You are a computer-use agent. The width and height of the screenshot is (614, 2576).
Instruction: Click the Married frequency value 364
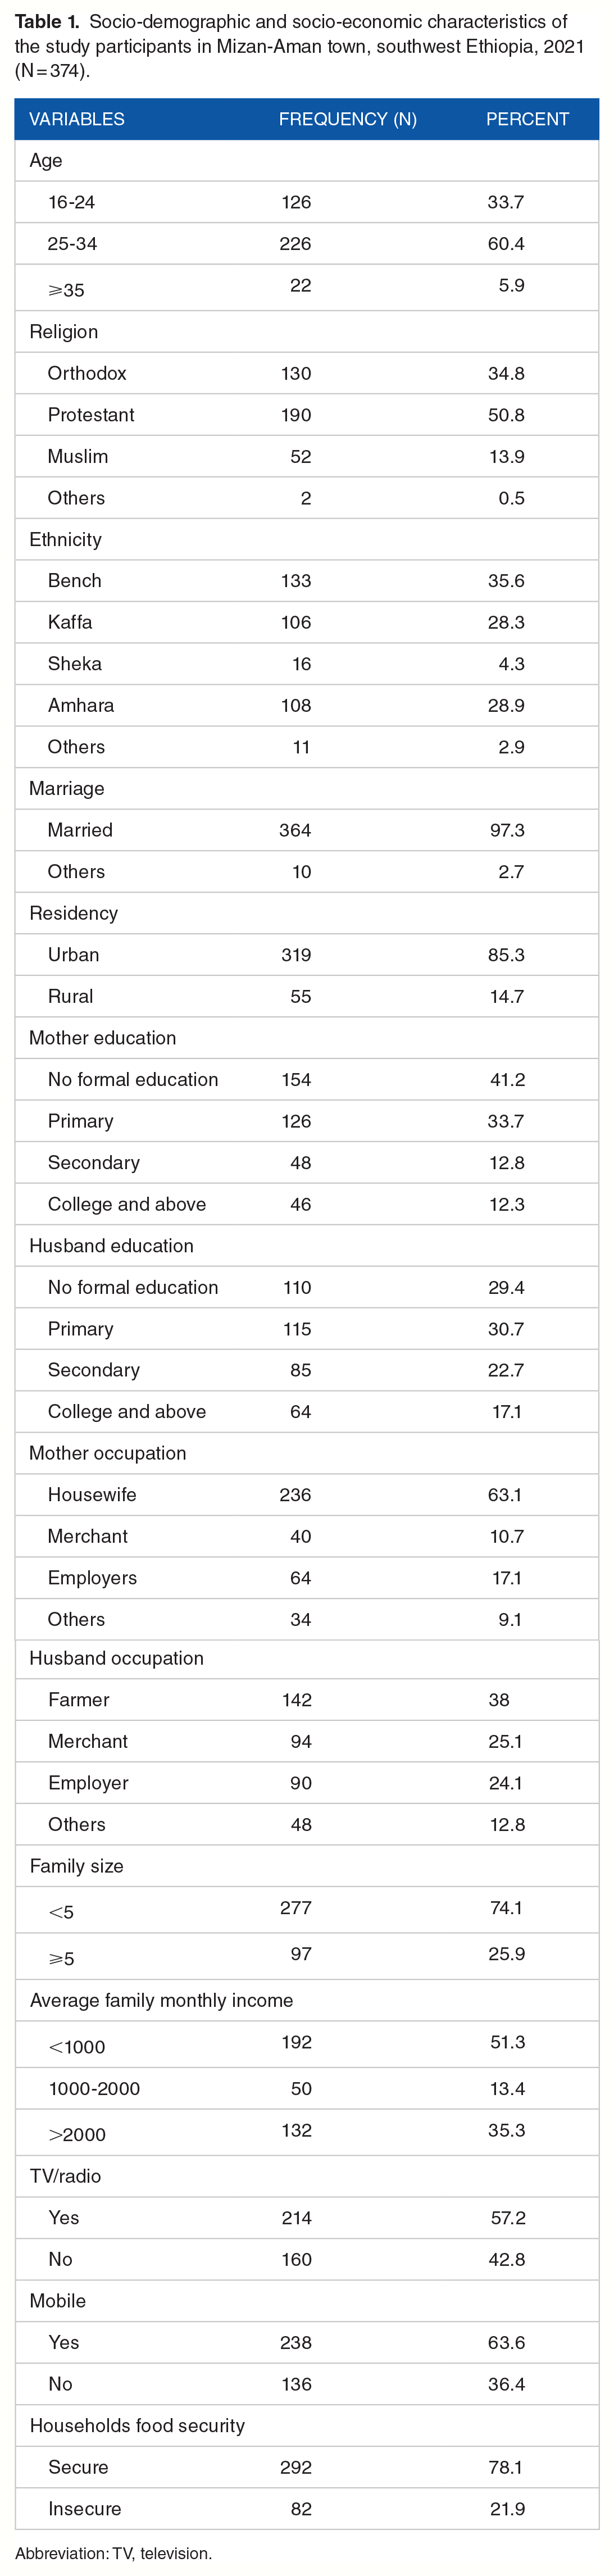(295, 830)
